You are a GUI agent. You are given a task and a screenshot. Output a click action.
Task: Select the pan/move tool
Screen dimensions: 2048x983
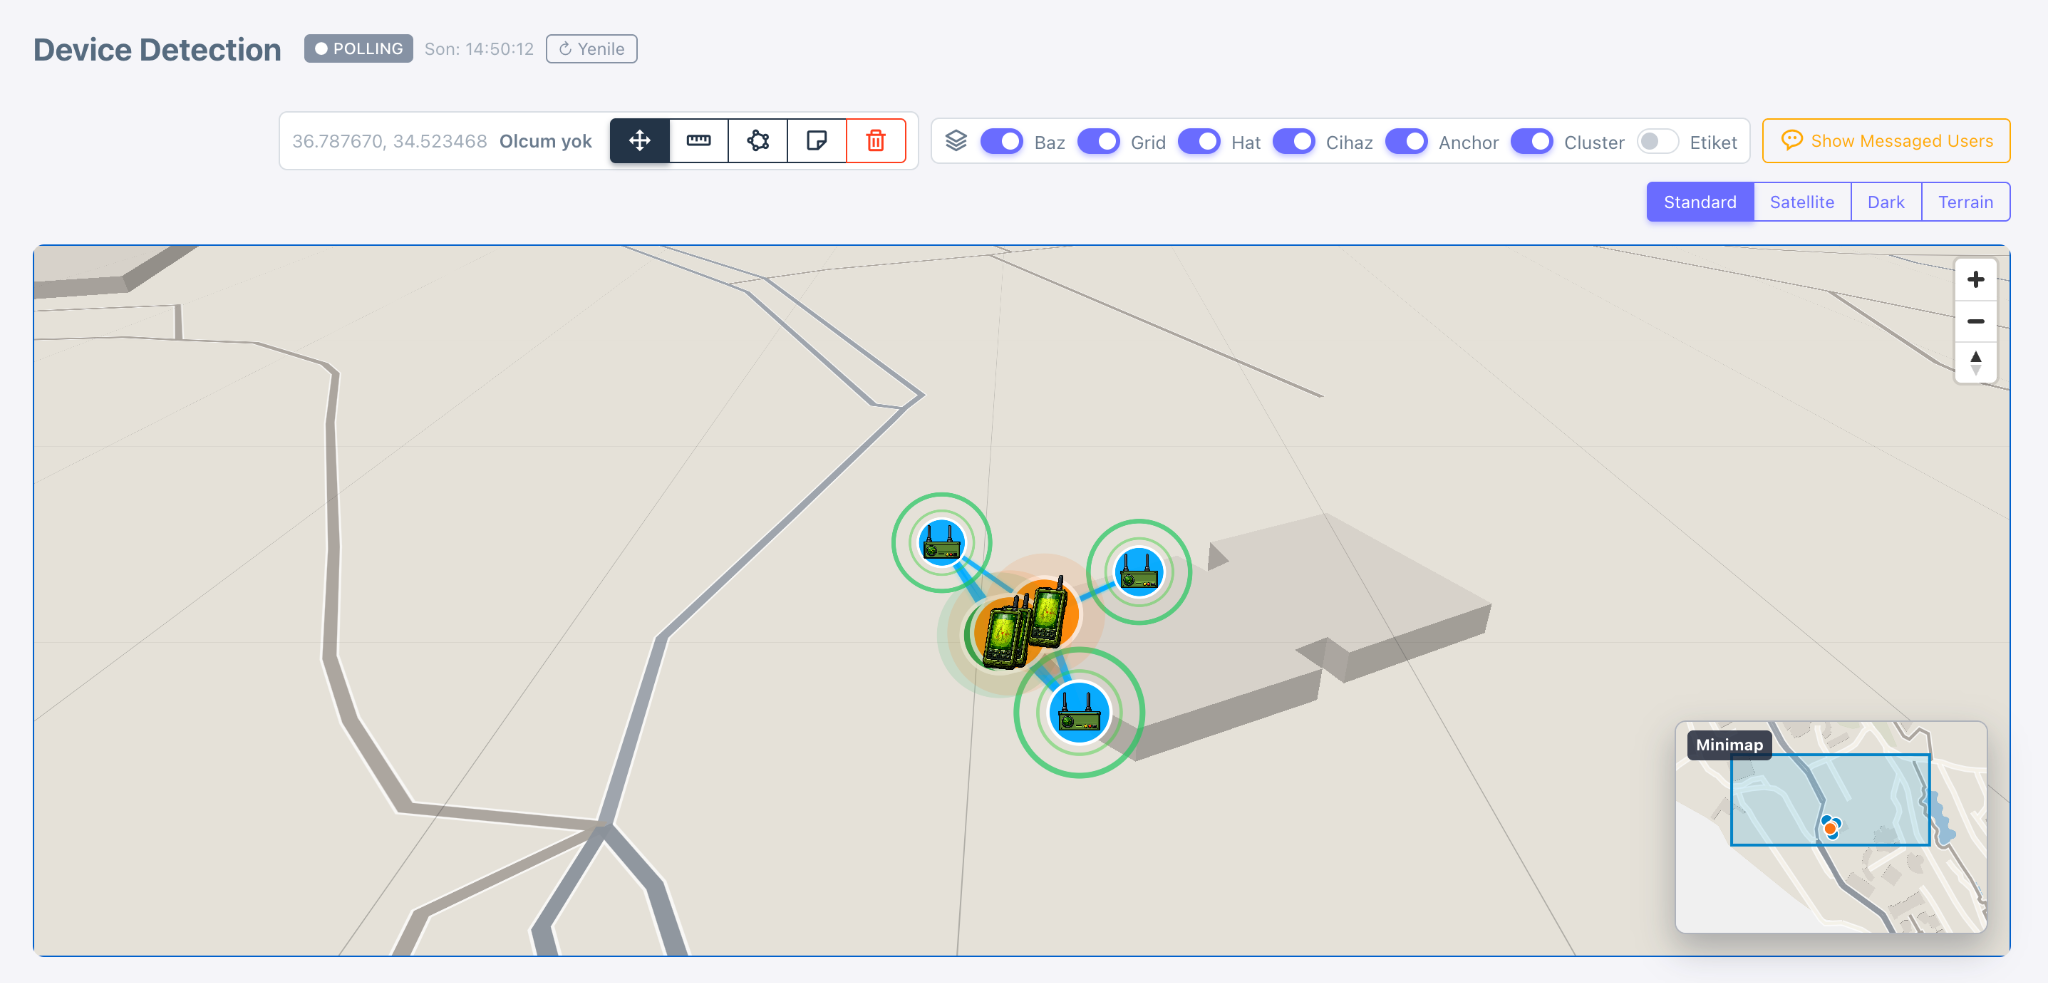pos(640,141)
